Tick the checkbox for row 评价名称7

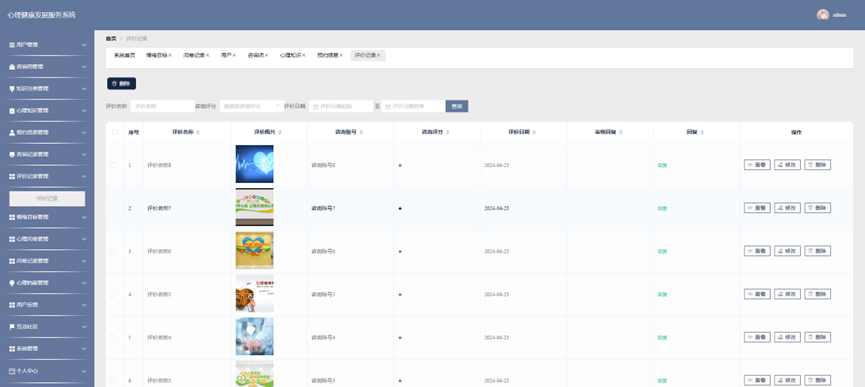[x=112, y=208]
